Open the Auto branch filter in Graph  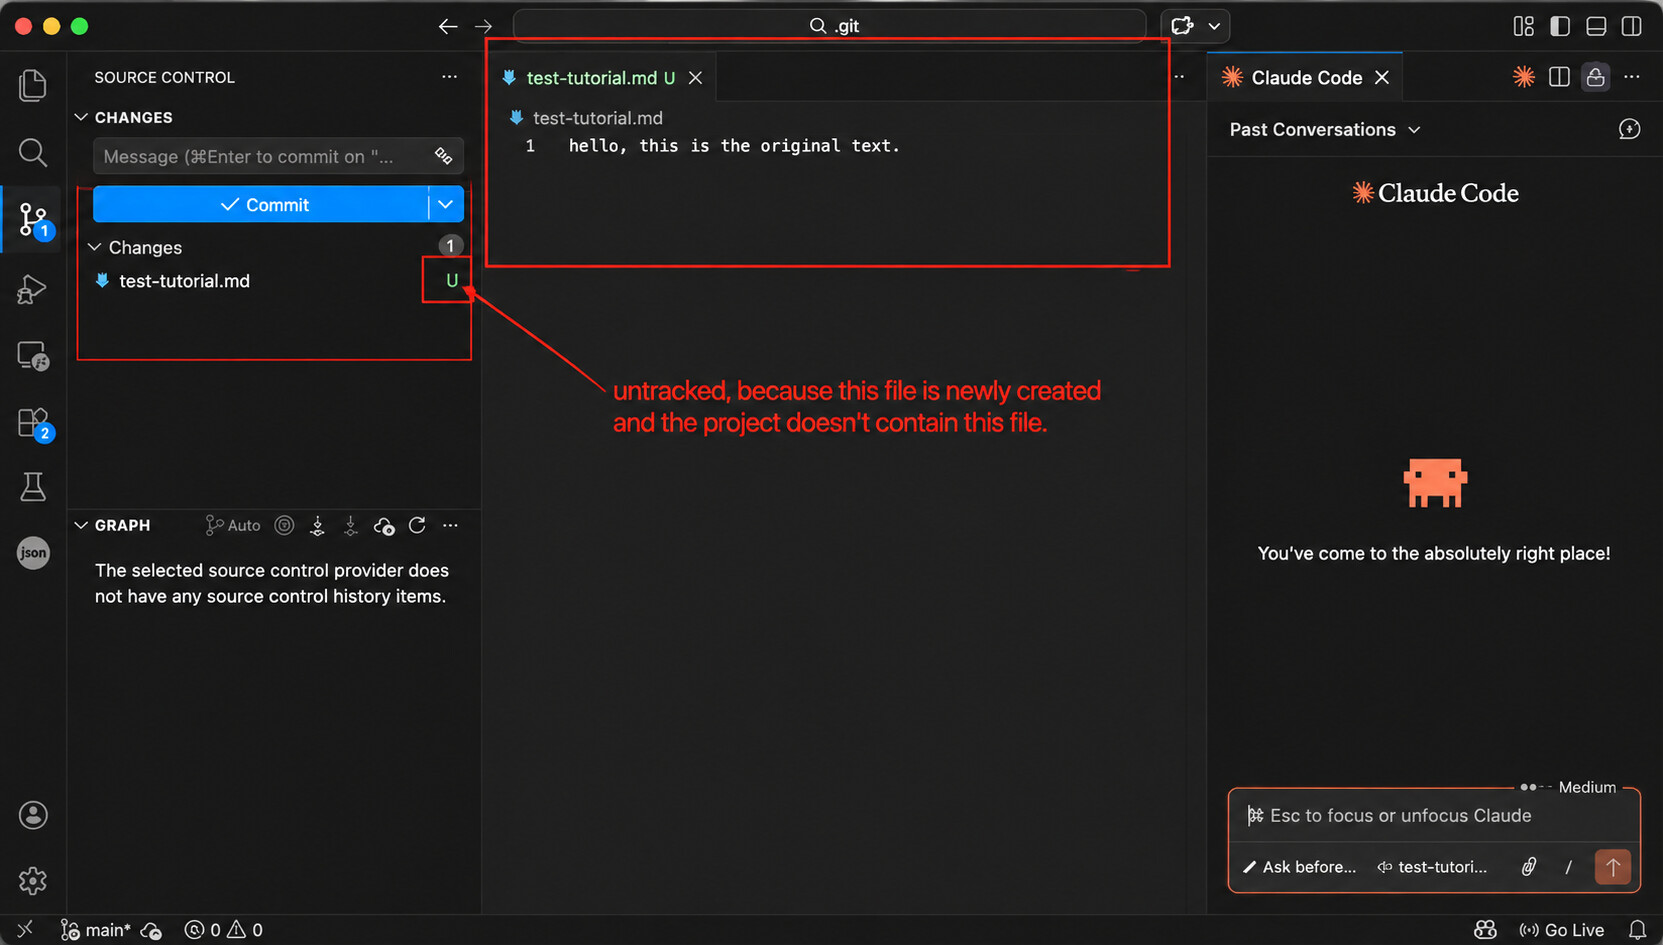click(233, 525)
